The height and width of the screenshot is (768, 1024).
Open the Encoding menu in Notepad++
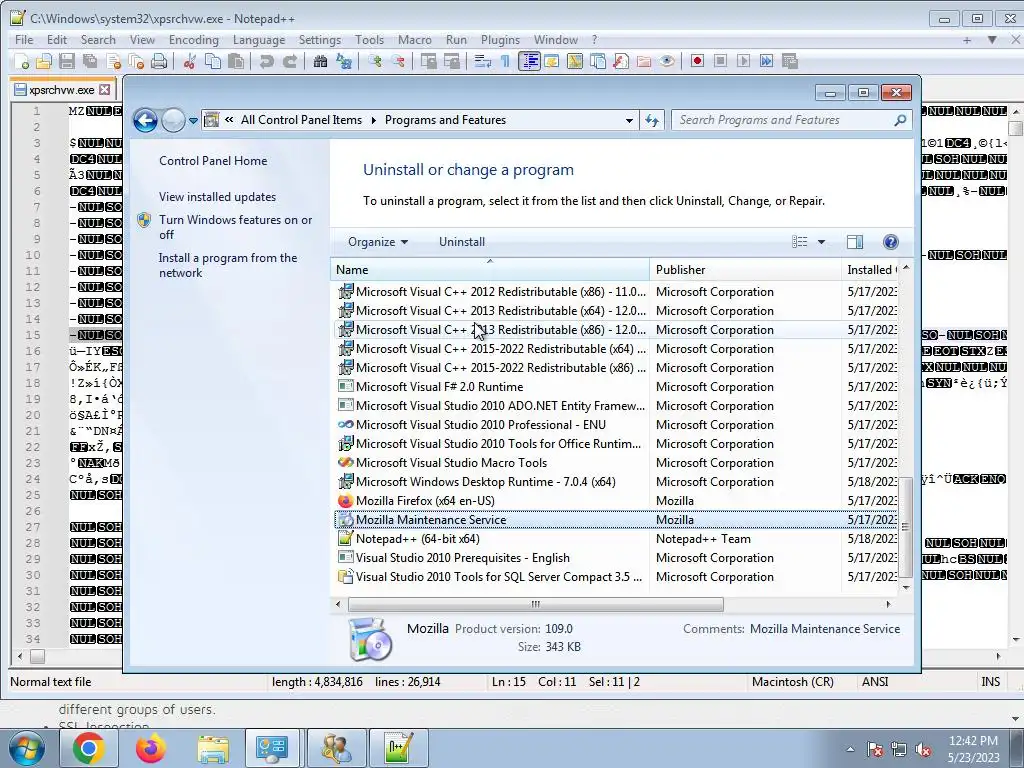(194, 40)
